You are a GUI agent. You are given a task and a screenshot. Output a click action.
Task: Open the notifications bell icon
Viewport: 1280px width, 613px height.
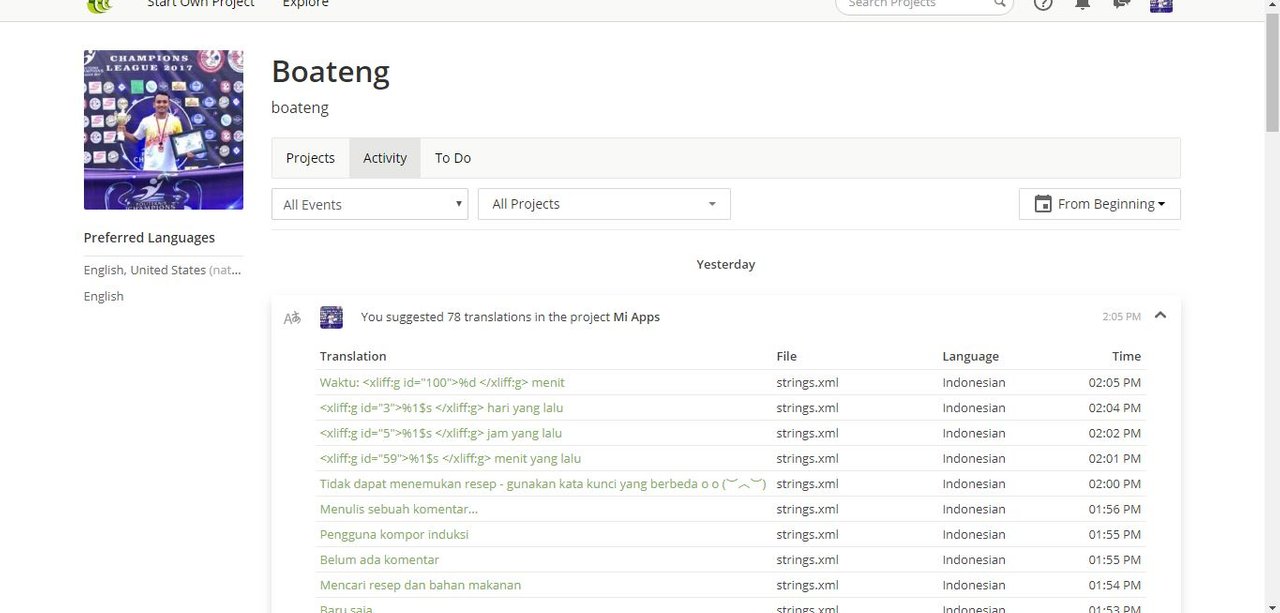(x=1082, y=4)
